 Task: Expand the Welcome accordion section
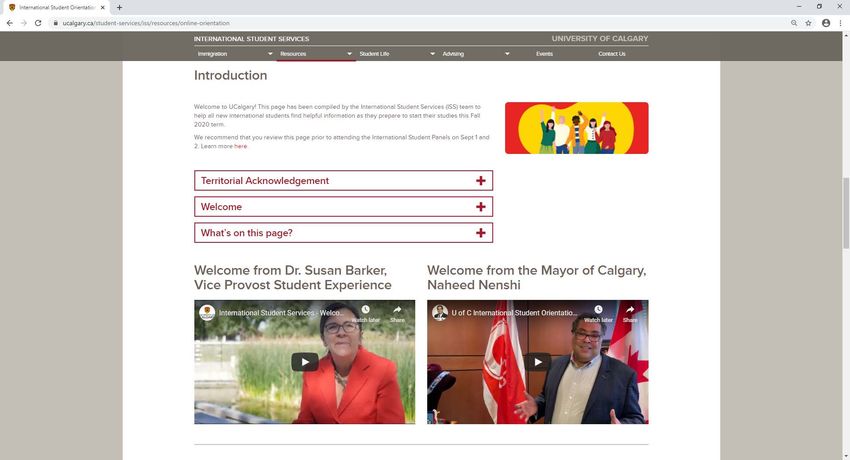click(343, 206)
